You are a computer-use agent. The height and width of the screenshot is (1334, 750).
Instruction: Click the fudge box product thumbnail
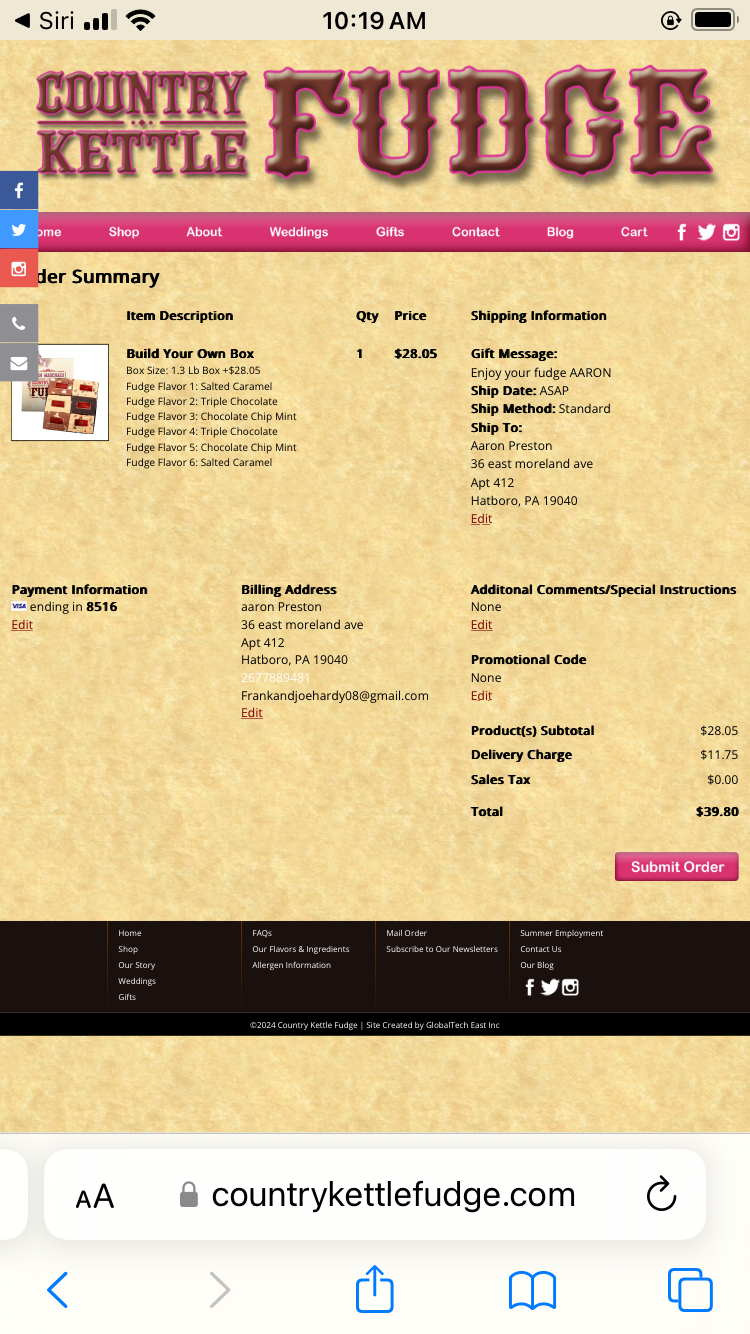(60, 393)
